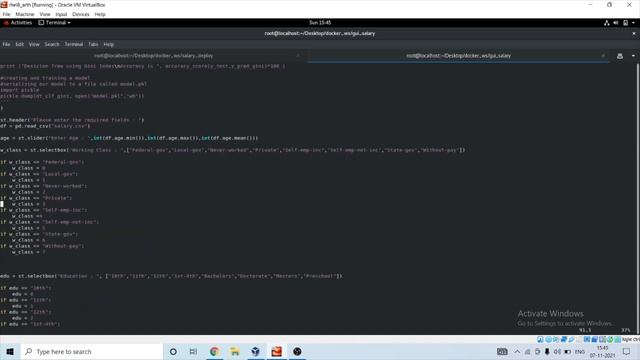This screenshot has width=640, height=360.
Task: Close the salary_deploy terminal tab
Action: (298, 56)
